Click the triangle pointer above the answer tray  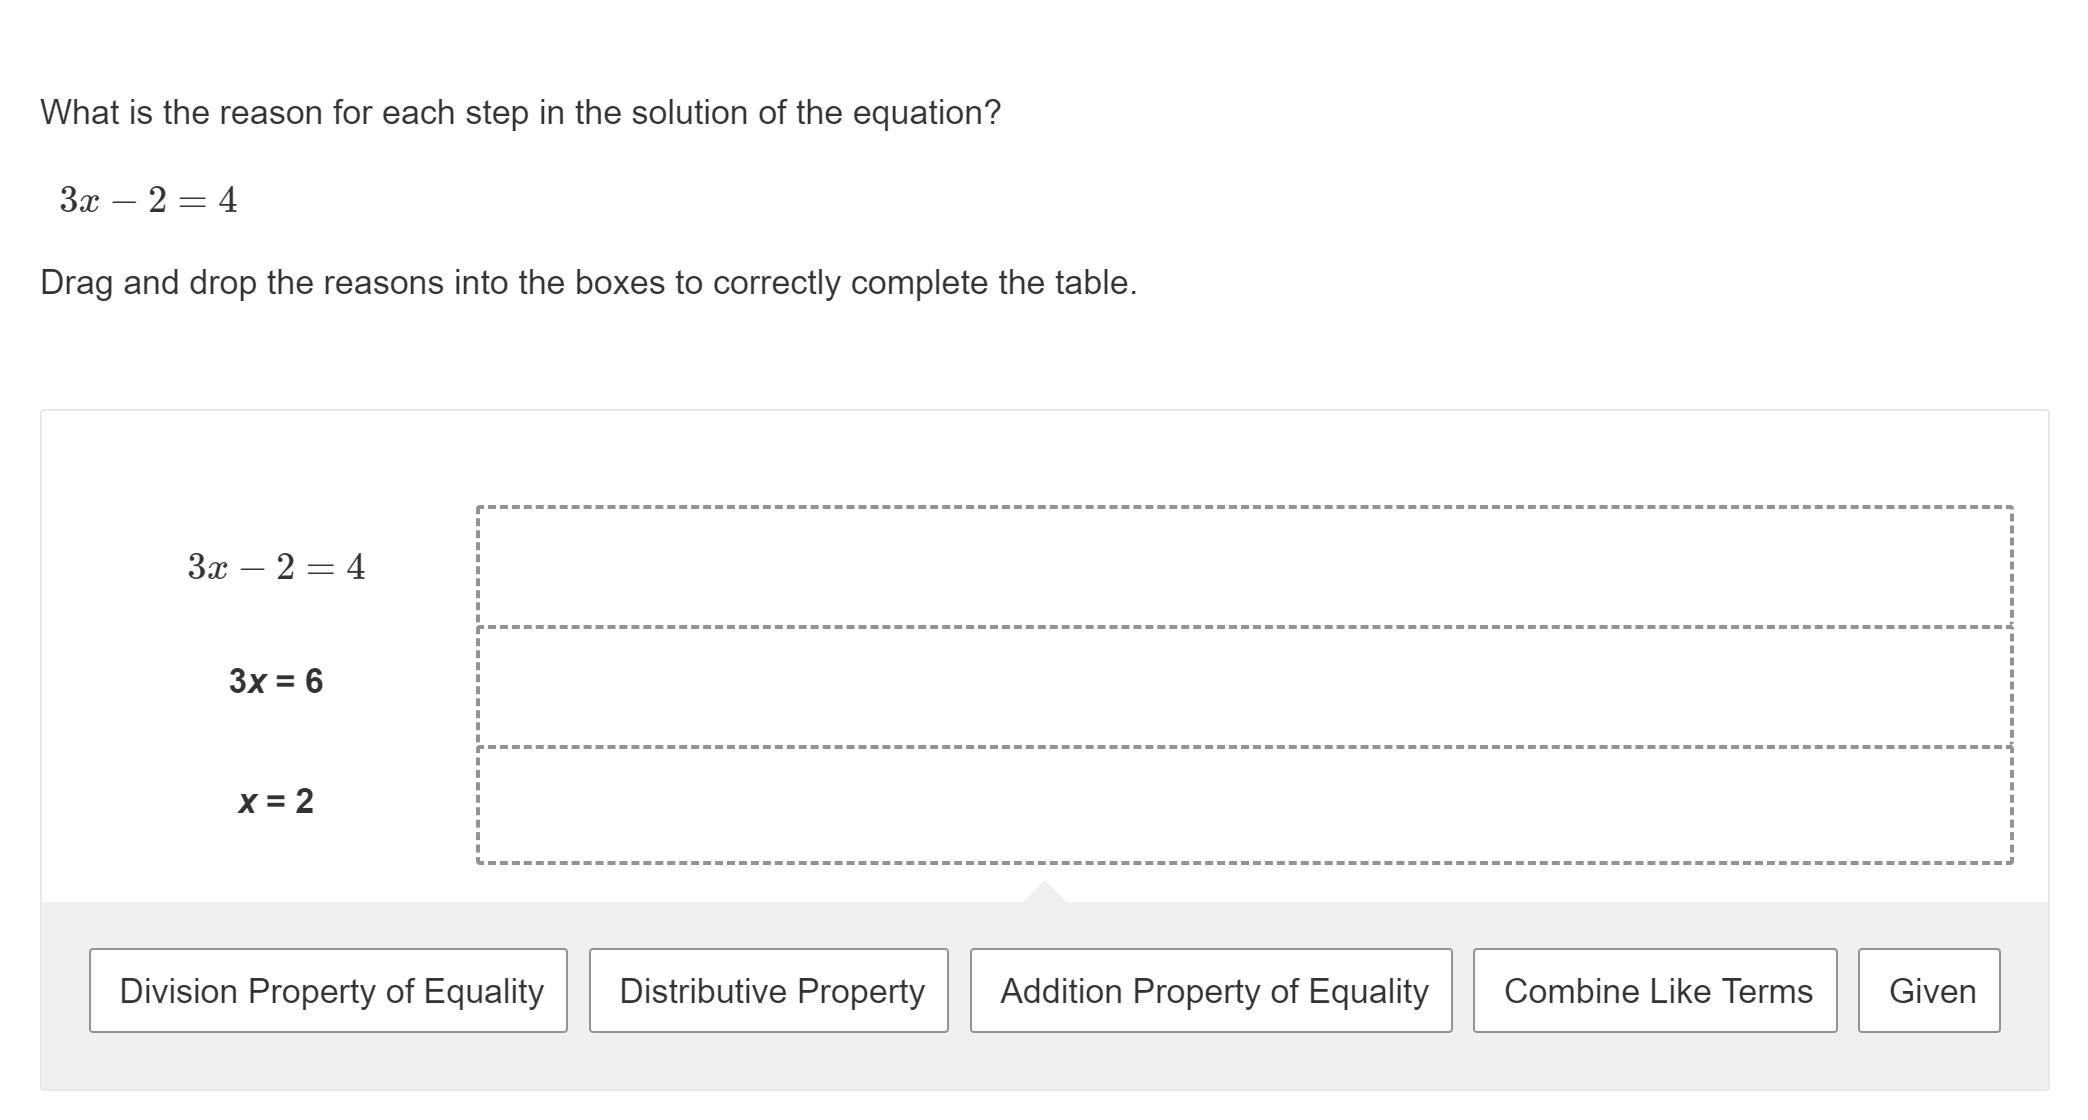[x=1044, y=892]
